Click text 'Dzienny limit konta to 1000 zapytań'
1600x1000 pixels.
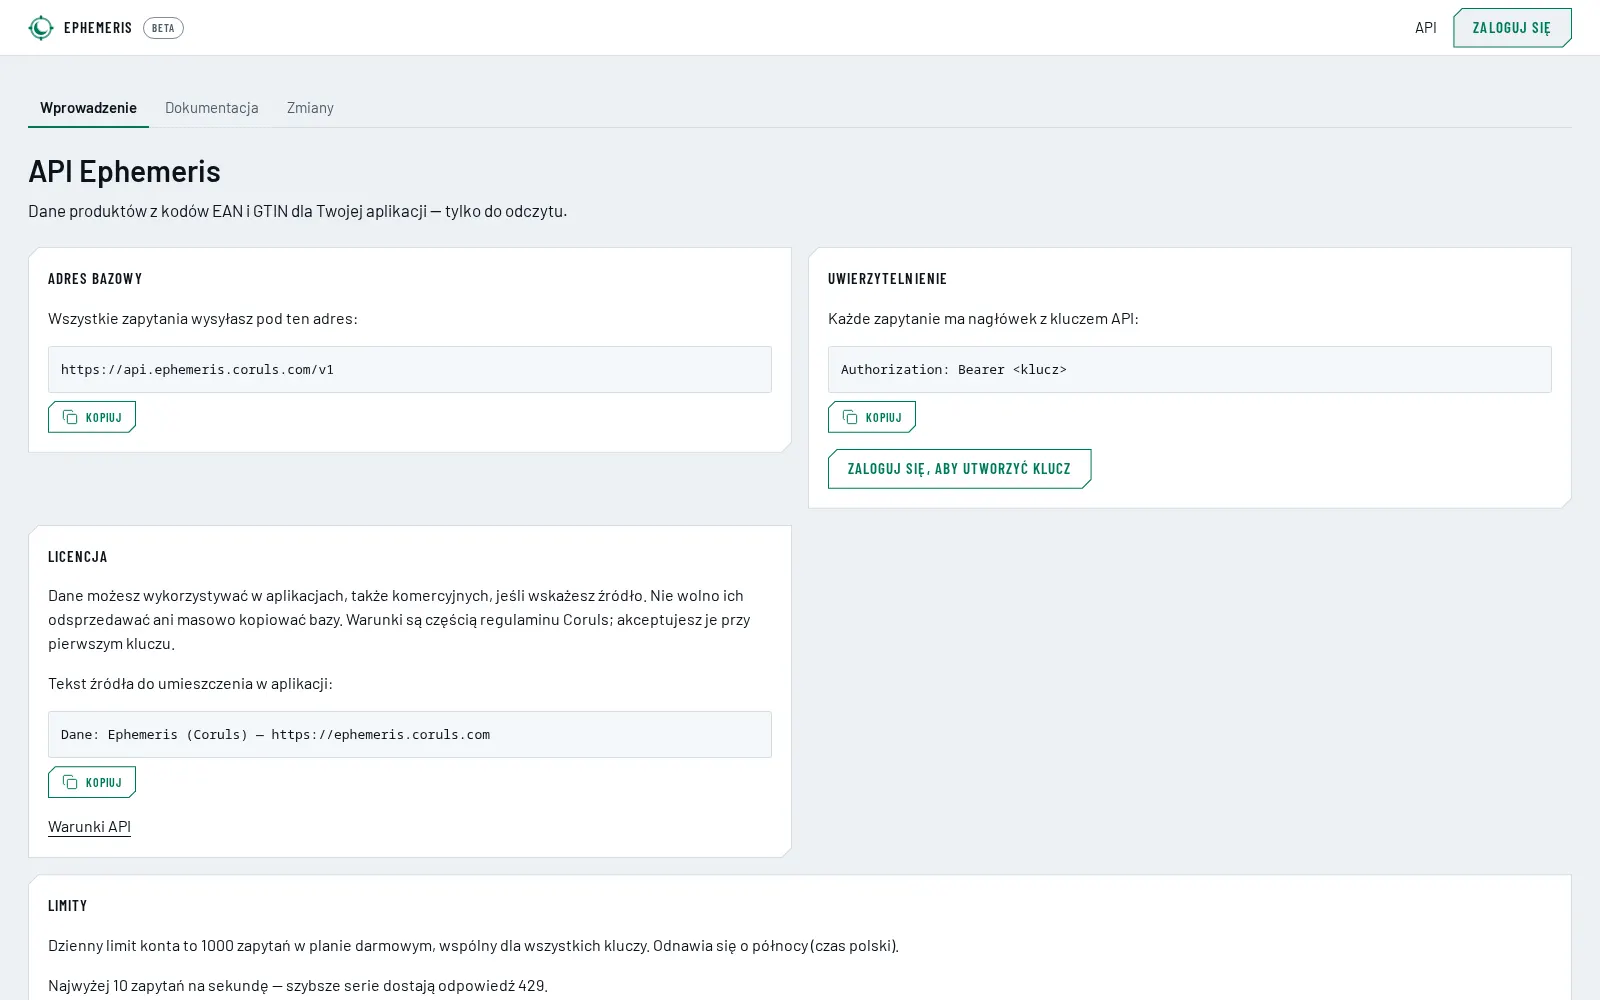(473, 945)
